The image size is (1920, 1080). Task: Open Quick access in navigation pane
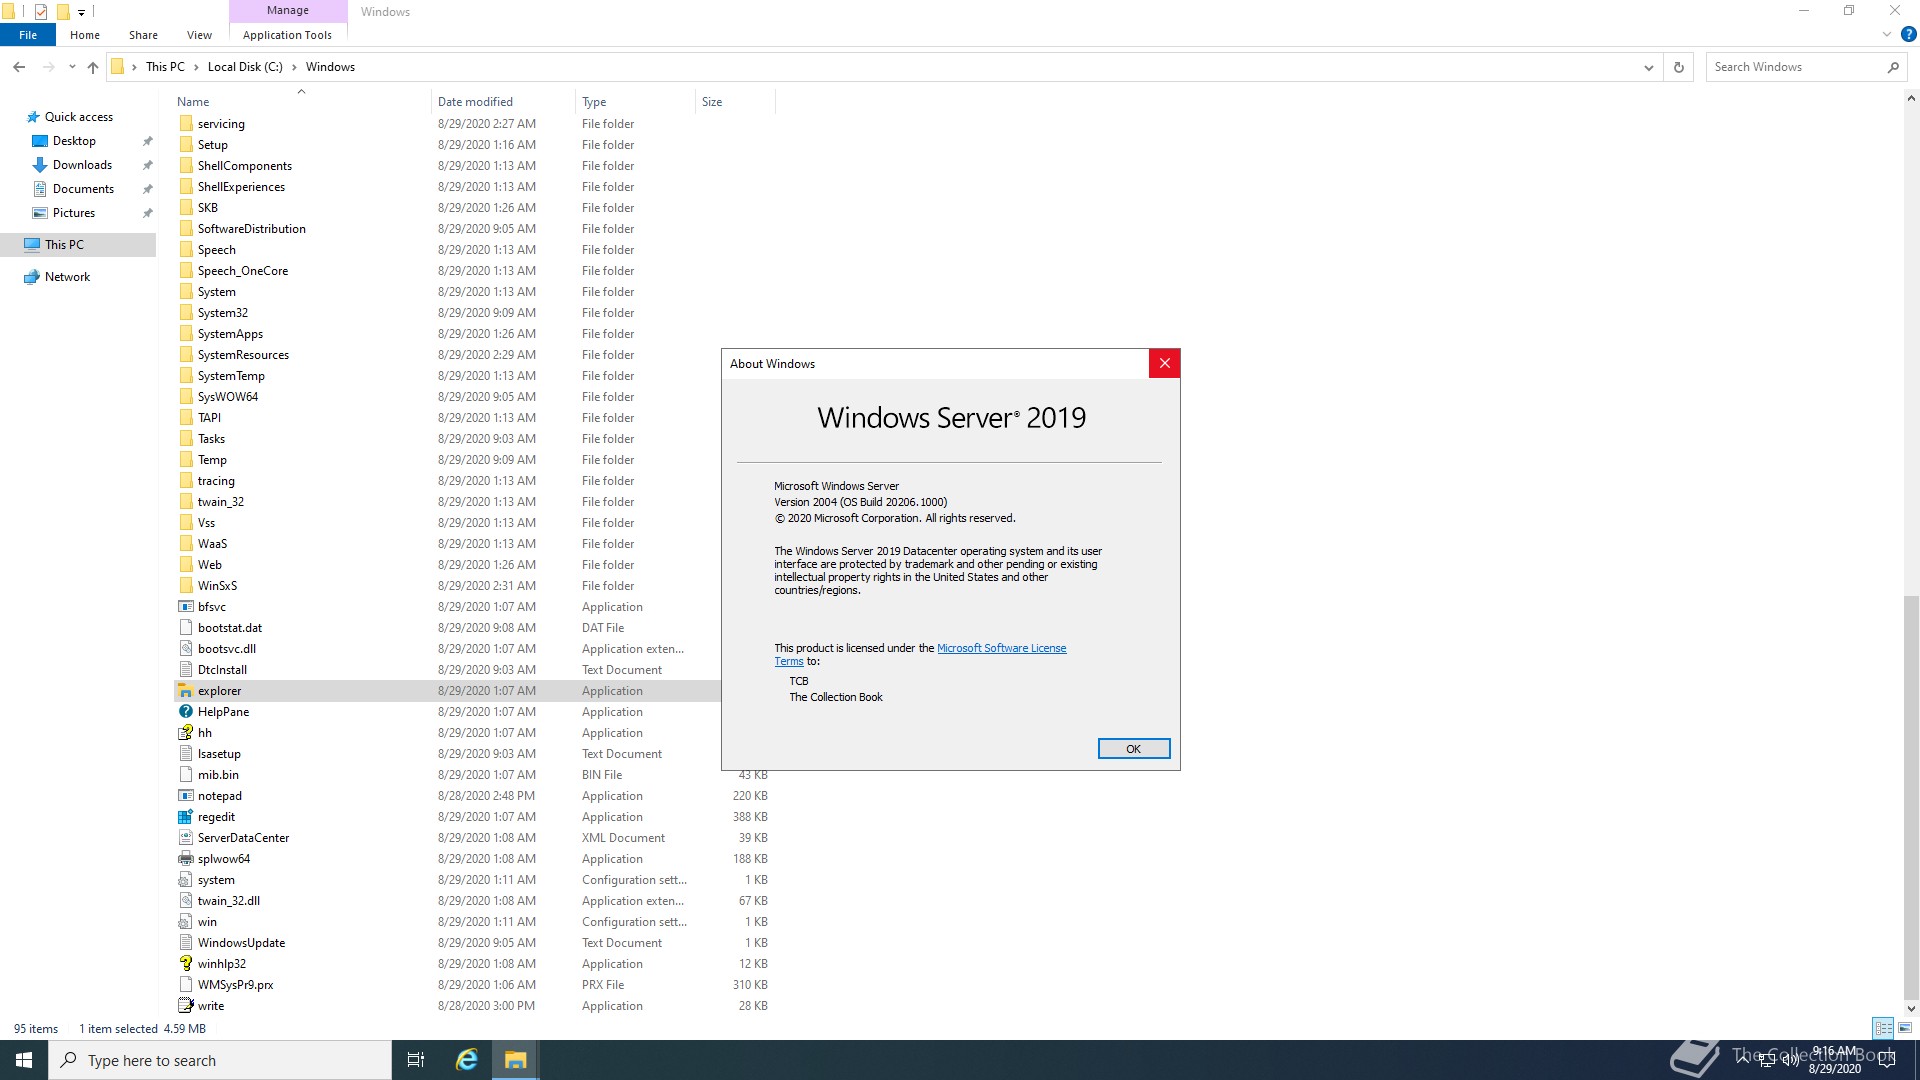[79, 117]
